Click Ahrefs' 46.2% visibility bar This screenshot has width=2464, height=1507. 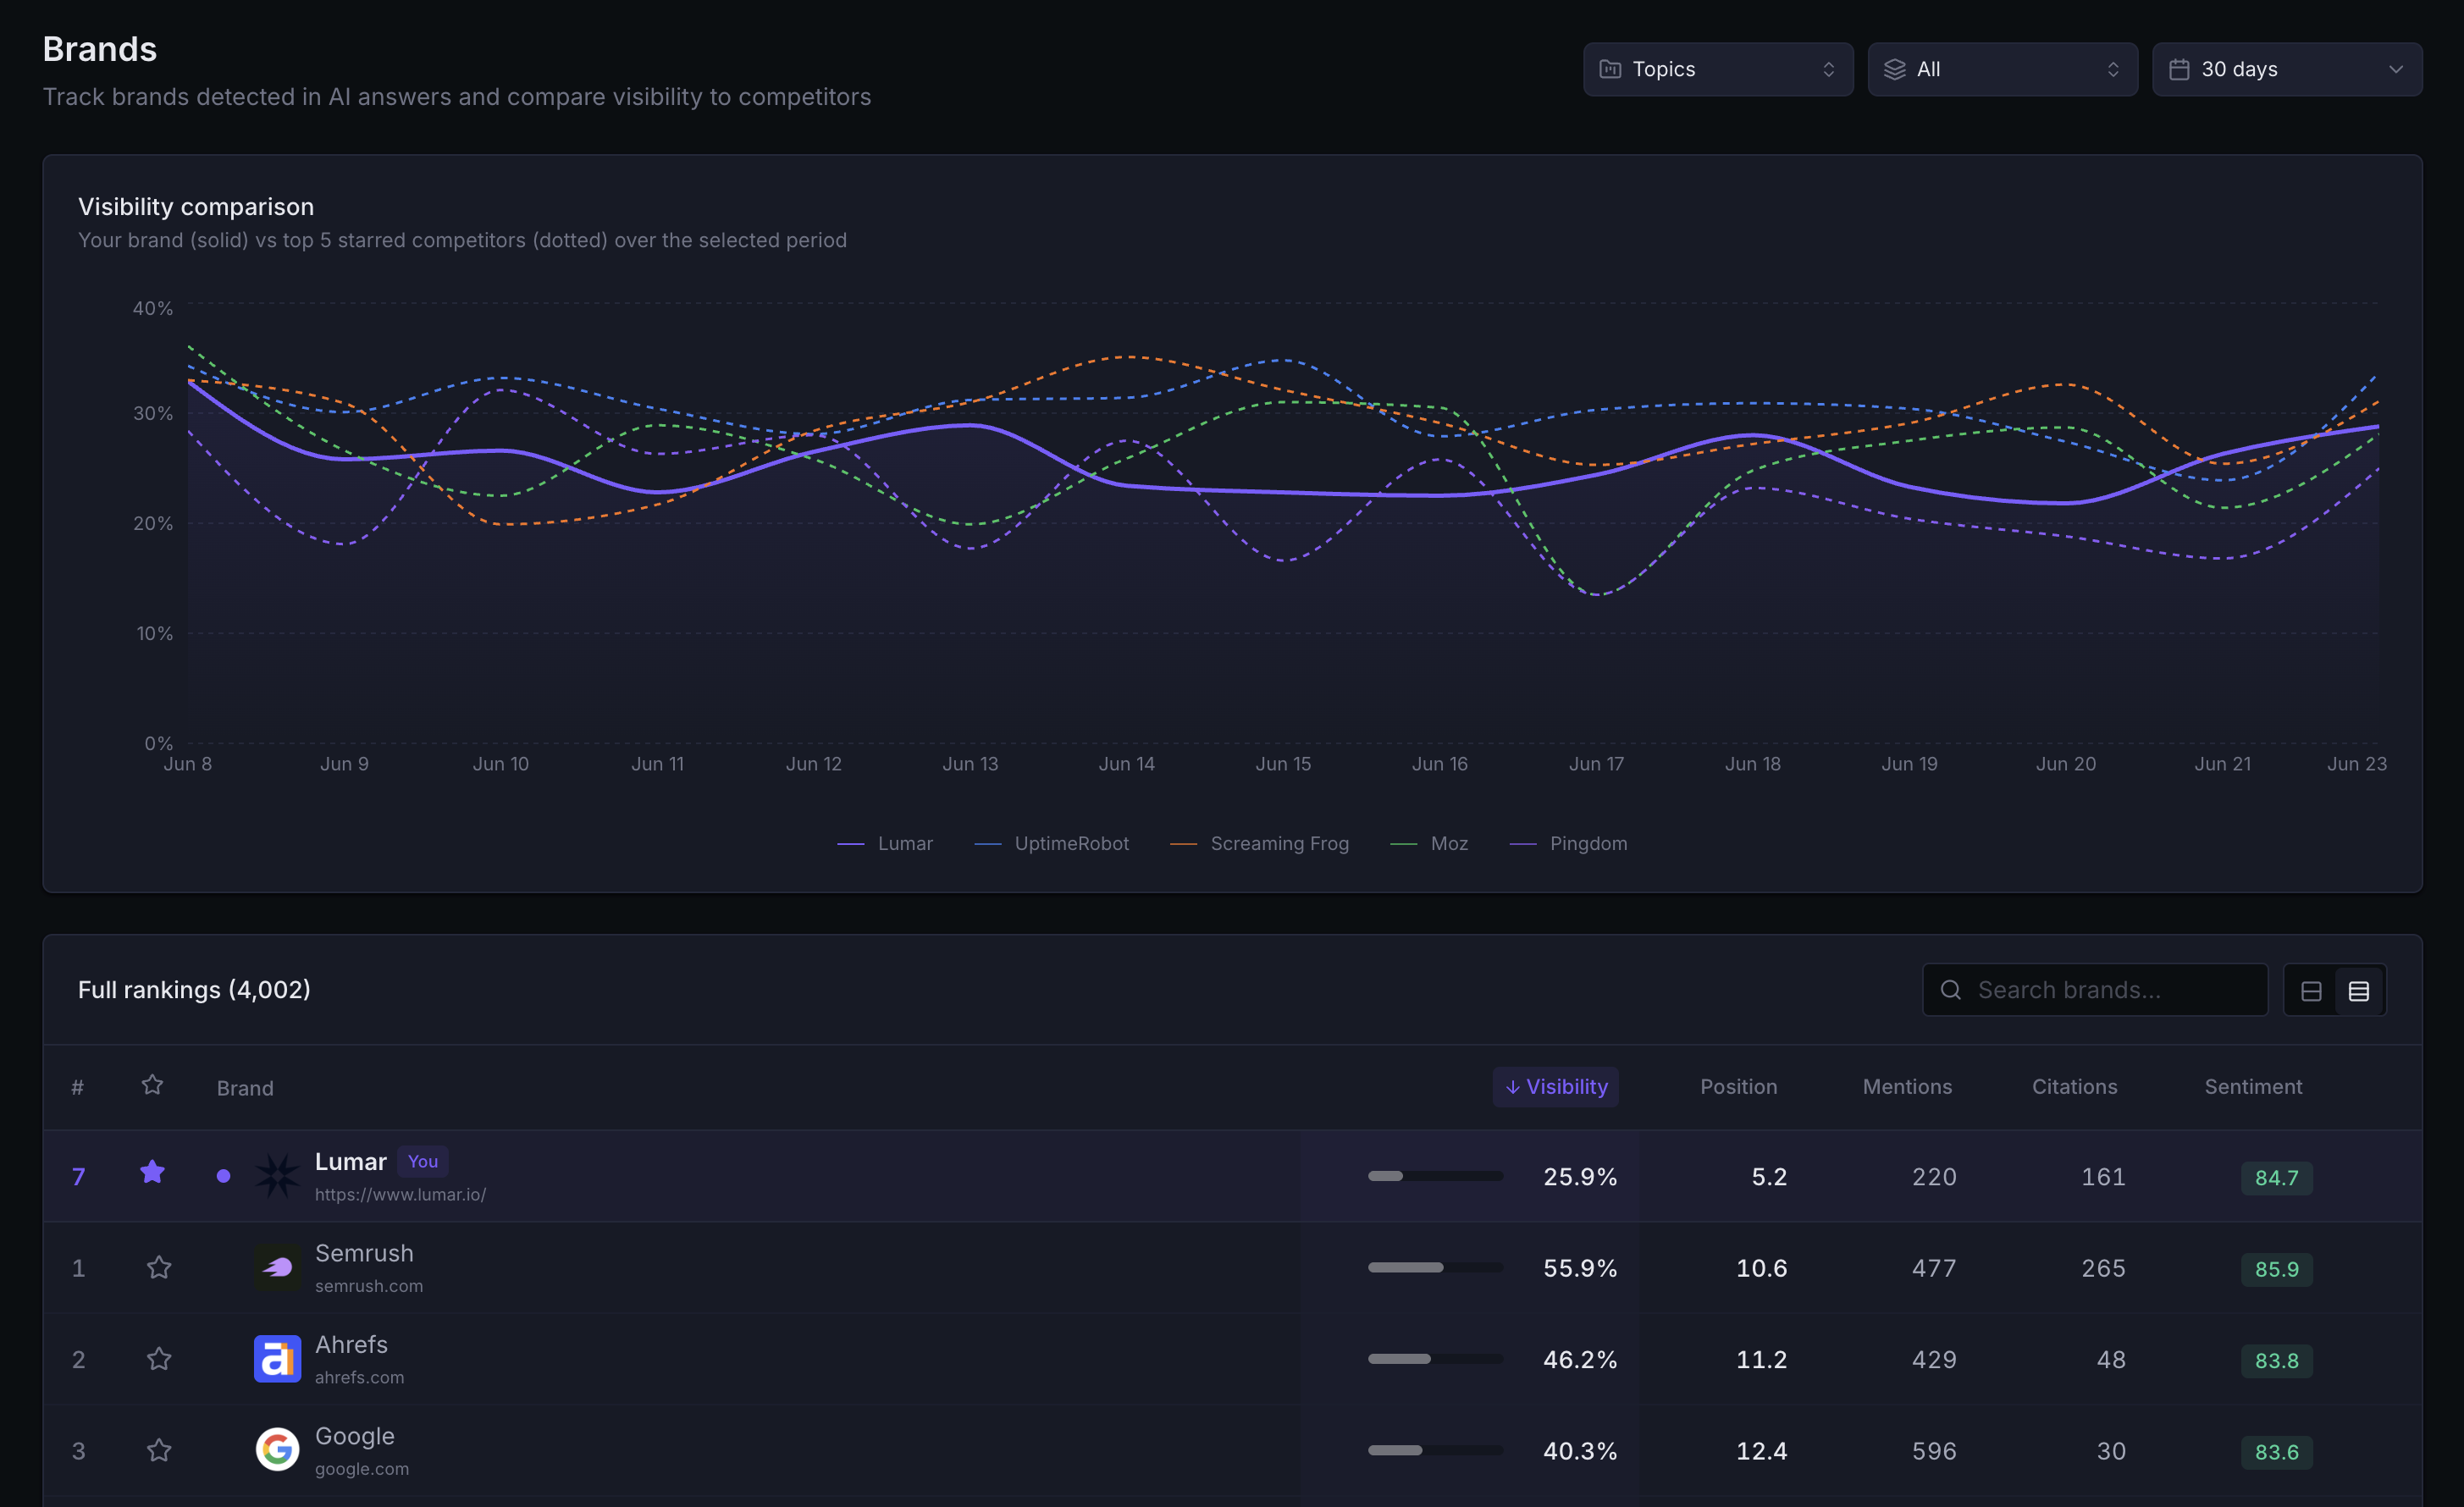coord(1435,1359)
